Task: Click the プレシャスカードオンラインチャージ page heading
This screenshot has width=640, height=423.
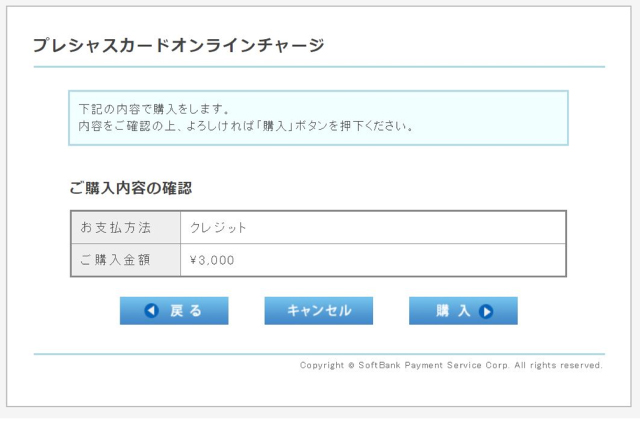Action: coord(178,45)
